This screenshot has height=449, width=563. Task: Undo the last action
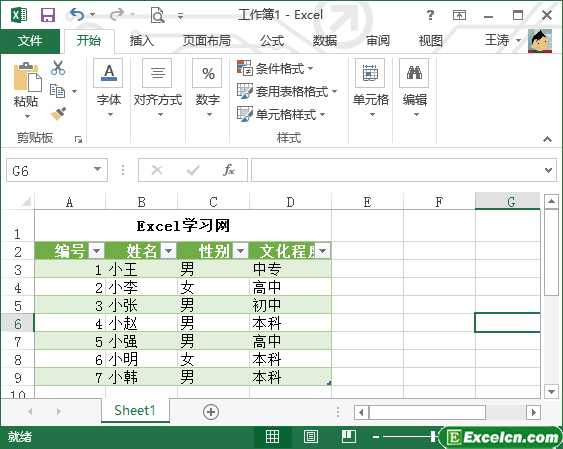77,15
